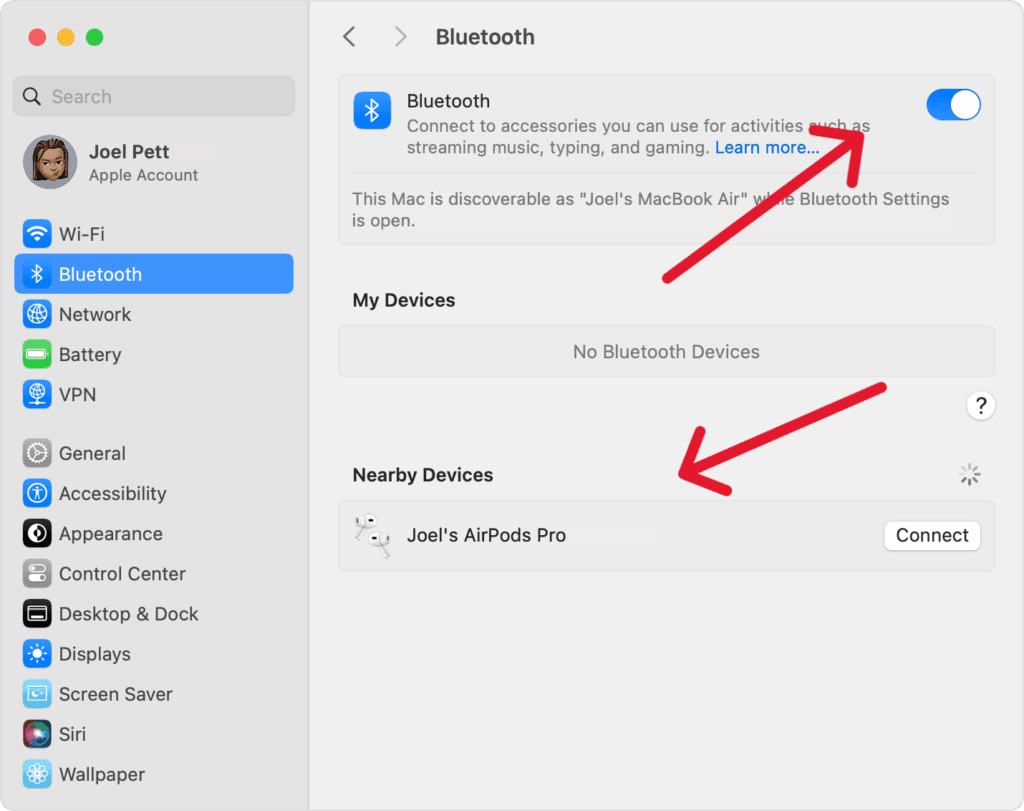Select the Wi-Fi label in sidebar
This screenshot has width=1024, height=811.
point(82,234)
